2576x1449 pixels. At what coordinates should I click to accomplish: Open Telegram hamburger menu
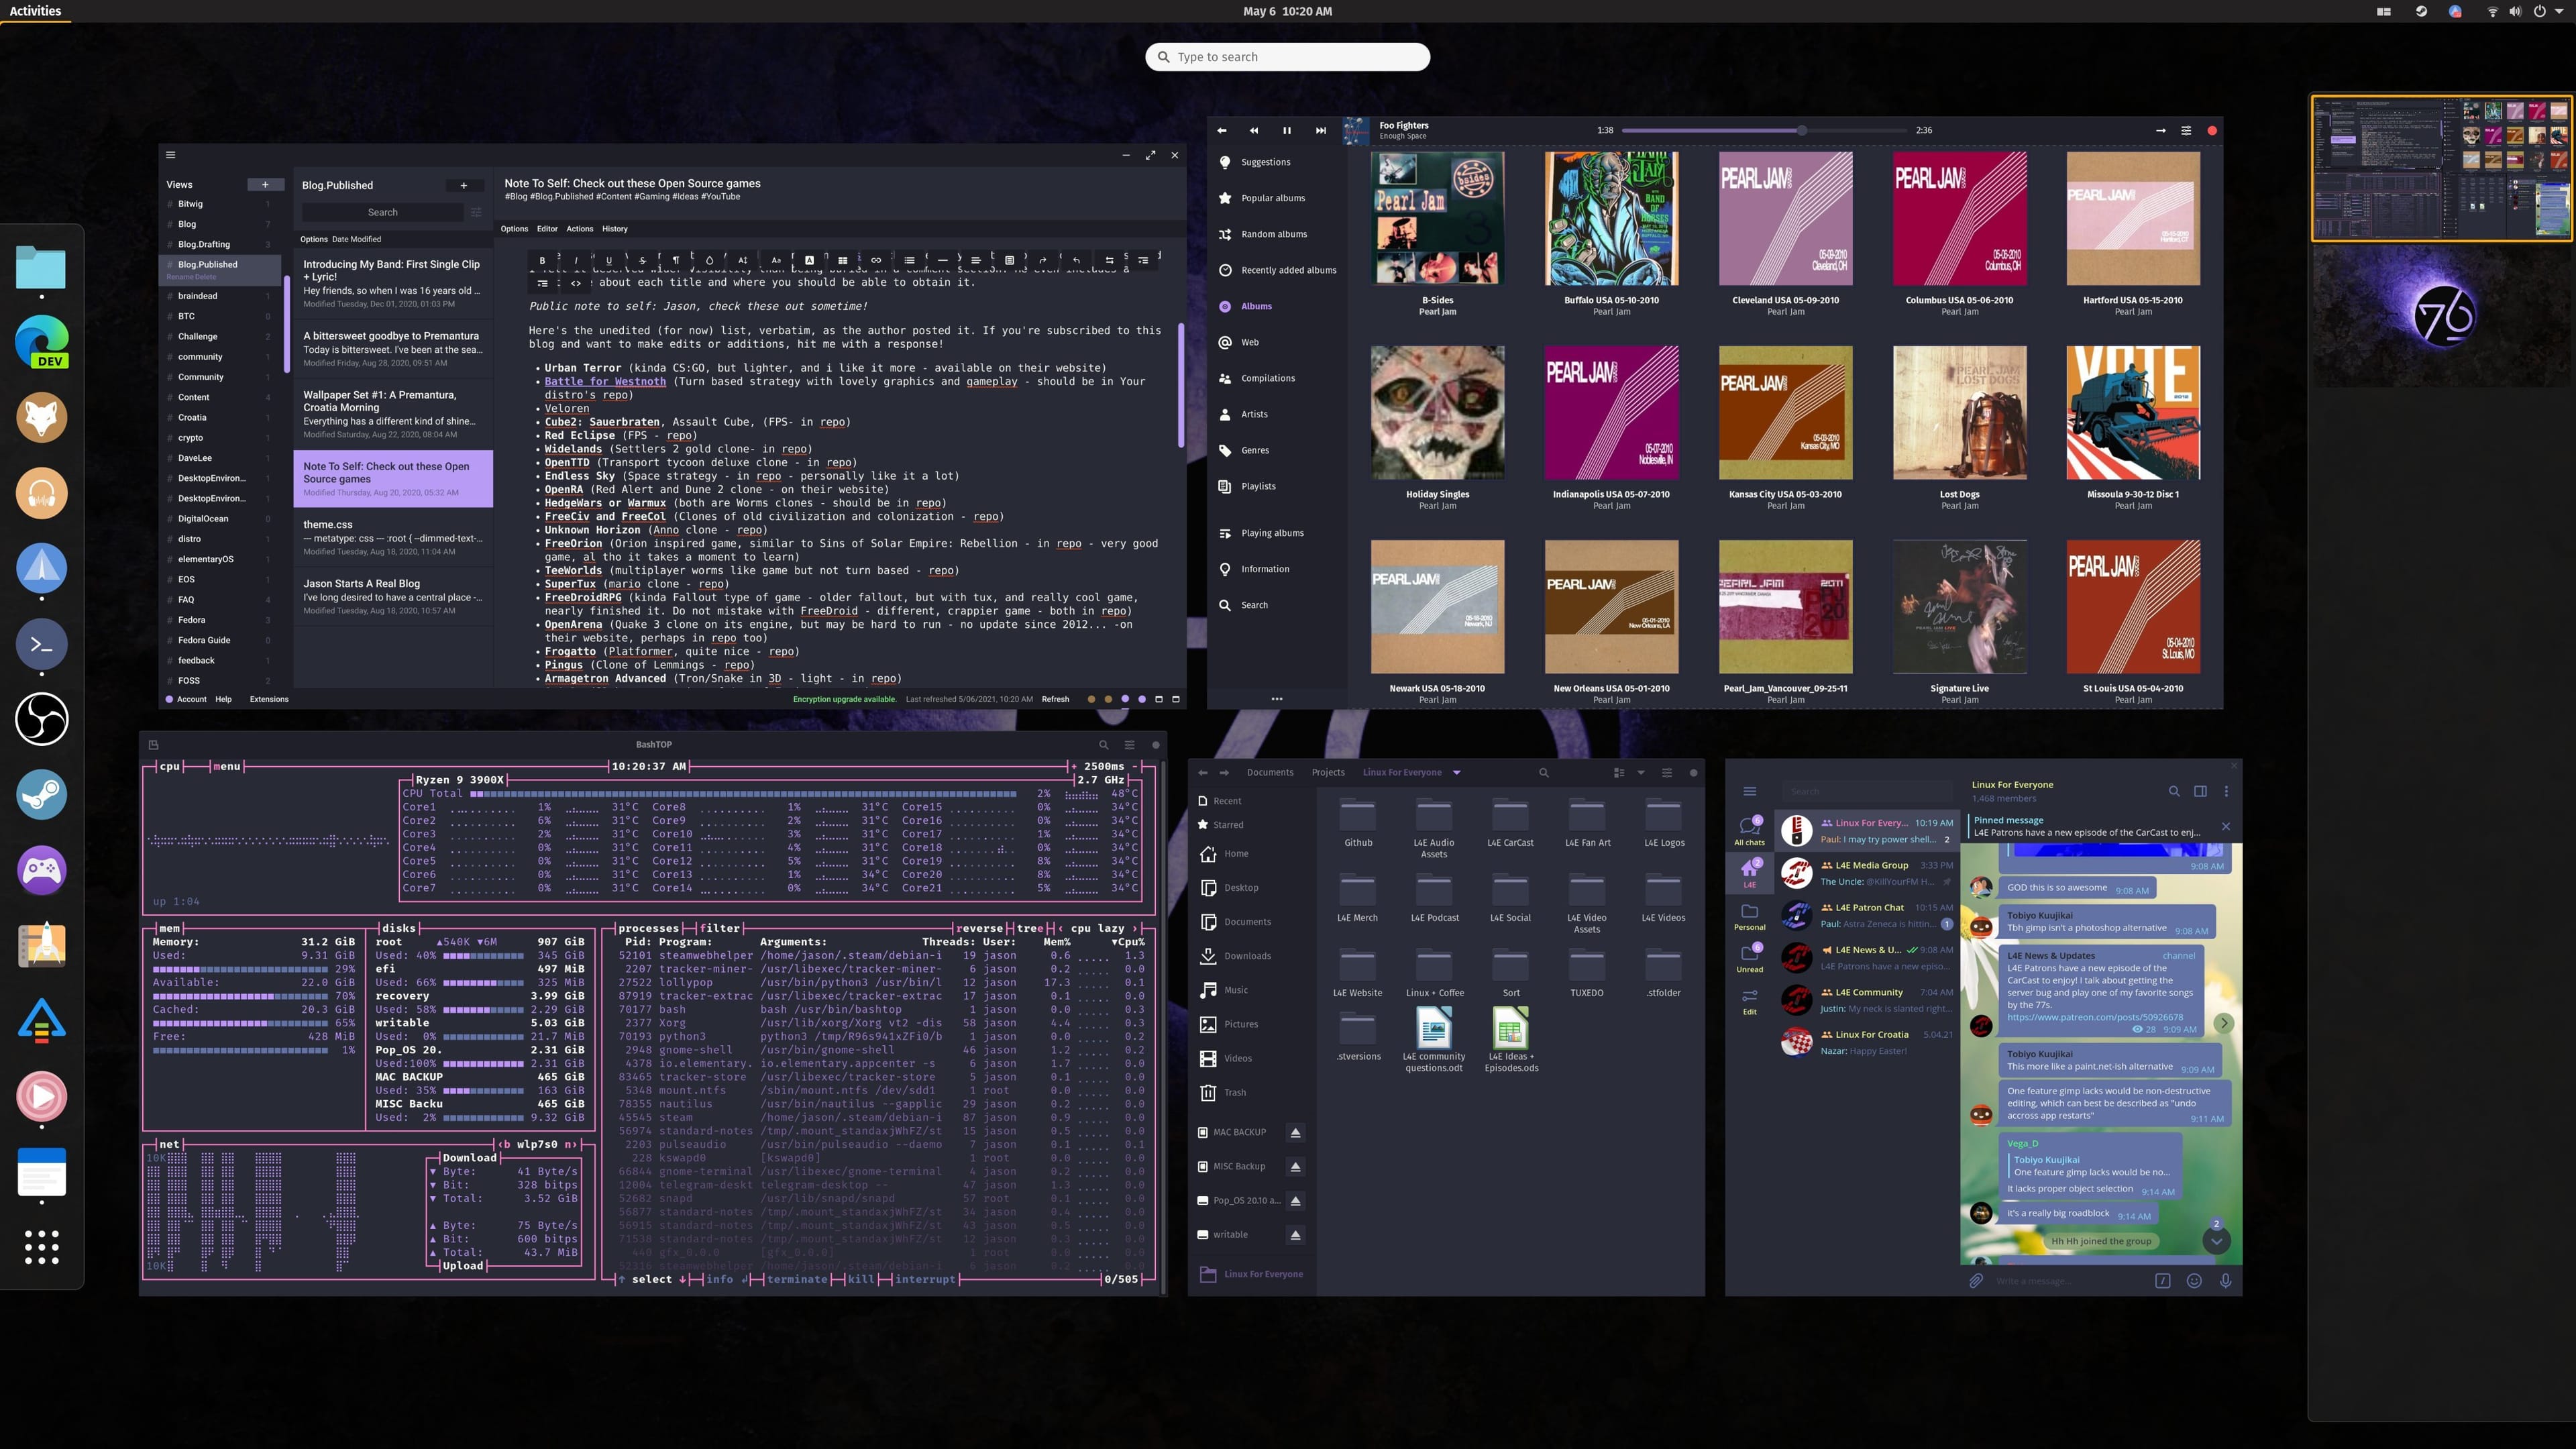tap(1749, 791)
